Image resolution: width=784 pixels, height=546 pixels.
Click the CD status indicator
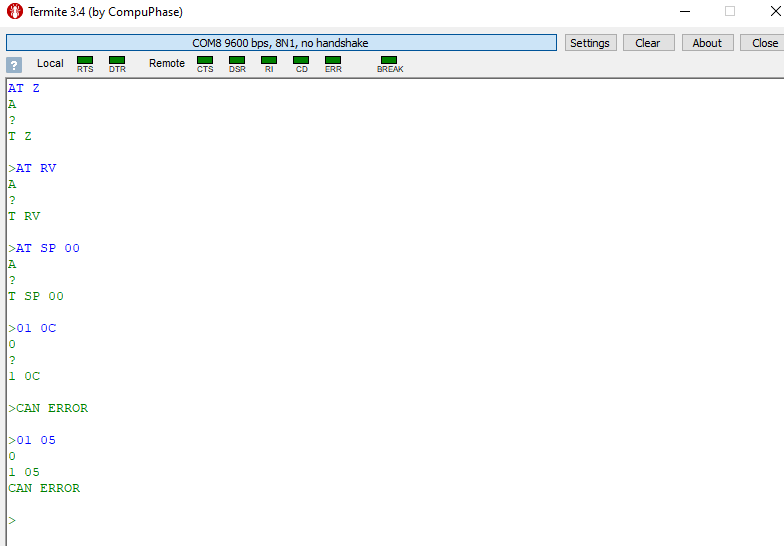pyautogui.click(x=301, y=60)
